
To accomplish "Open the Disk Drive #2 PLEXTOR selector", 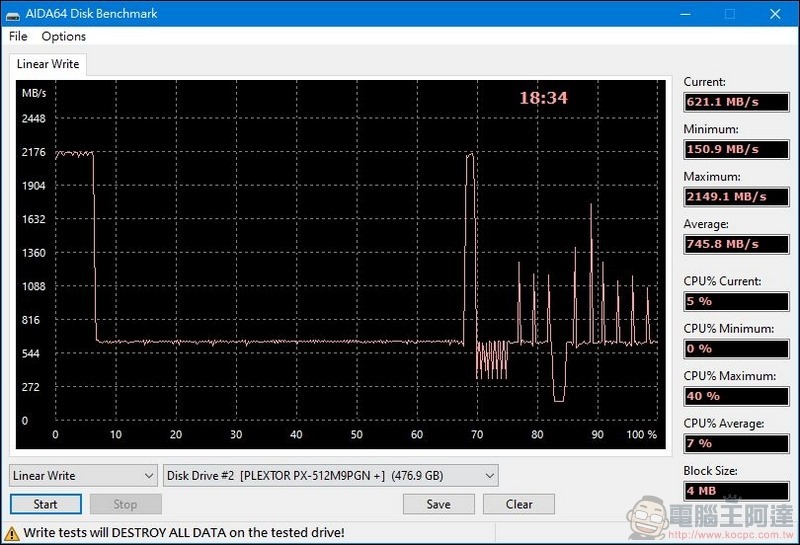I will tap(331, 476).
